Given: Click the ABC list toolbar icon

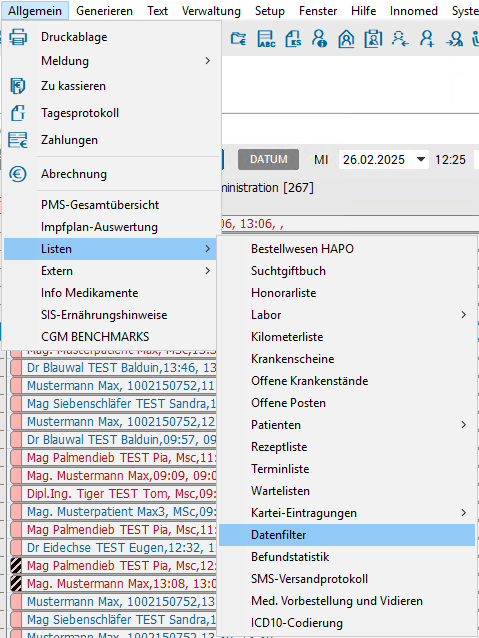Looking at the screenshot, I should [x=266, y=39].
